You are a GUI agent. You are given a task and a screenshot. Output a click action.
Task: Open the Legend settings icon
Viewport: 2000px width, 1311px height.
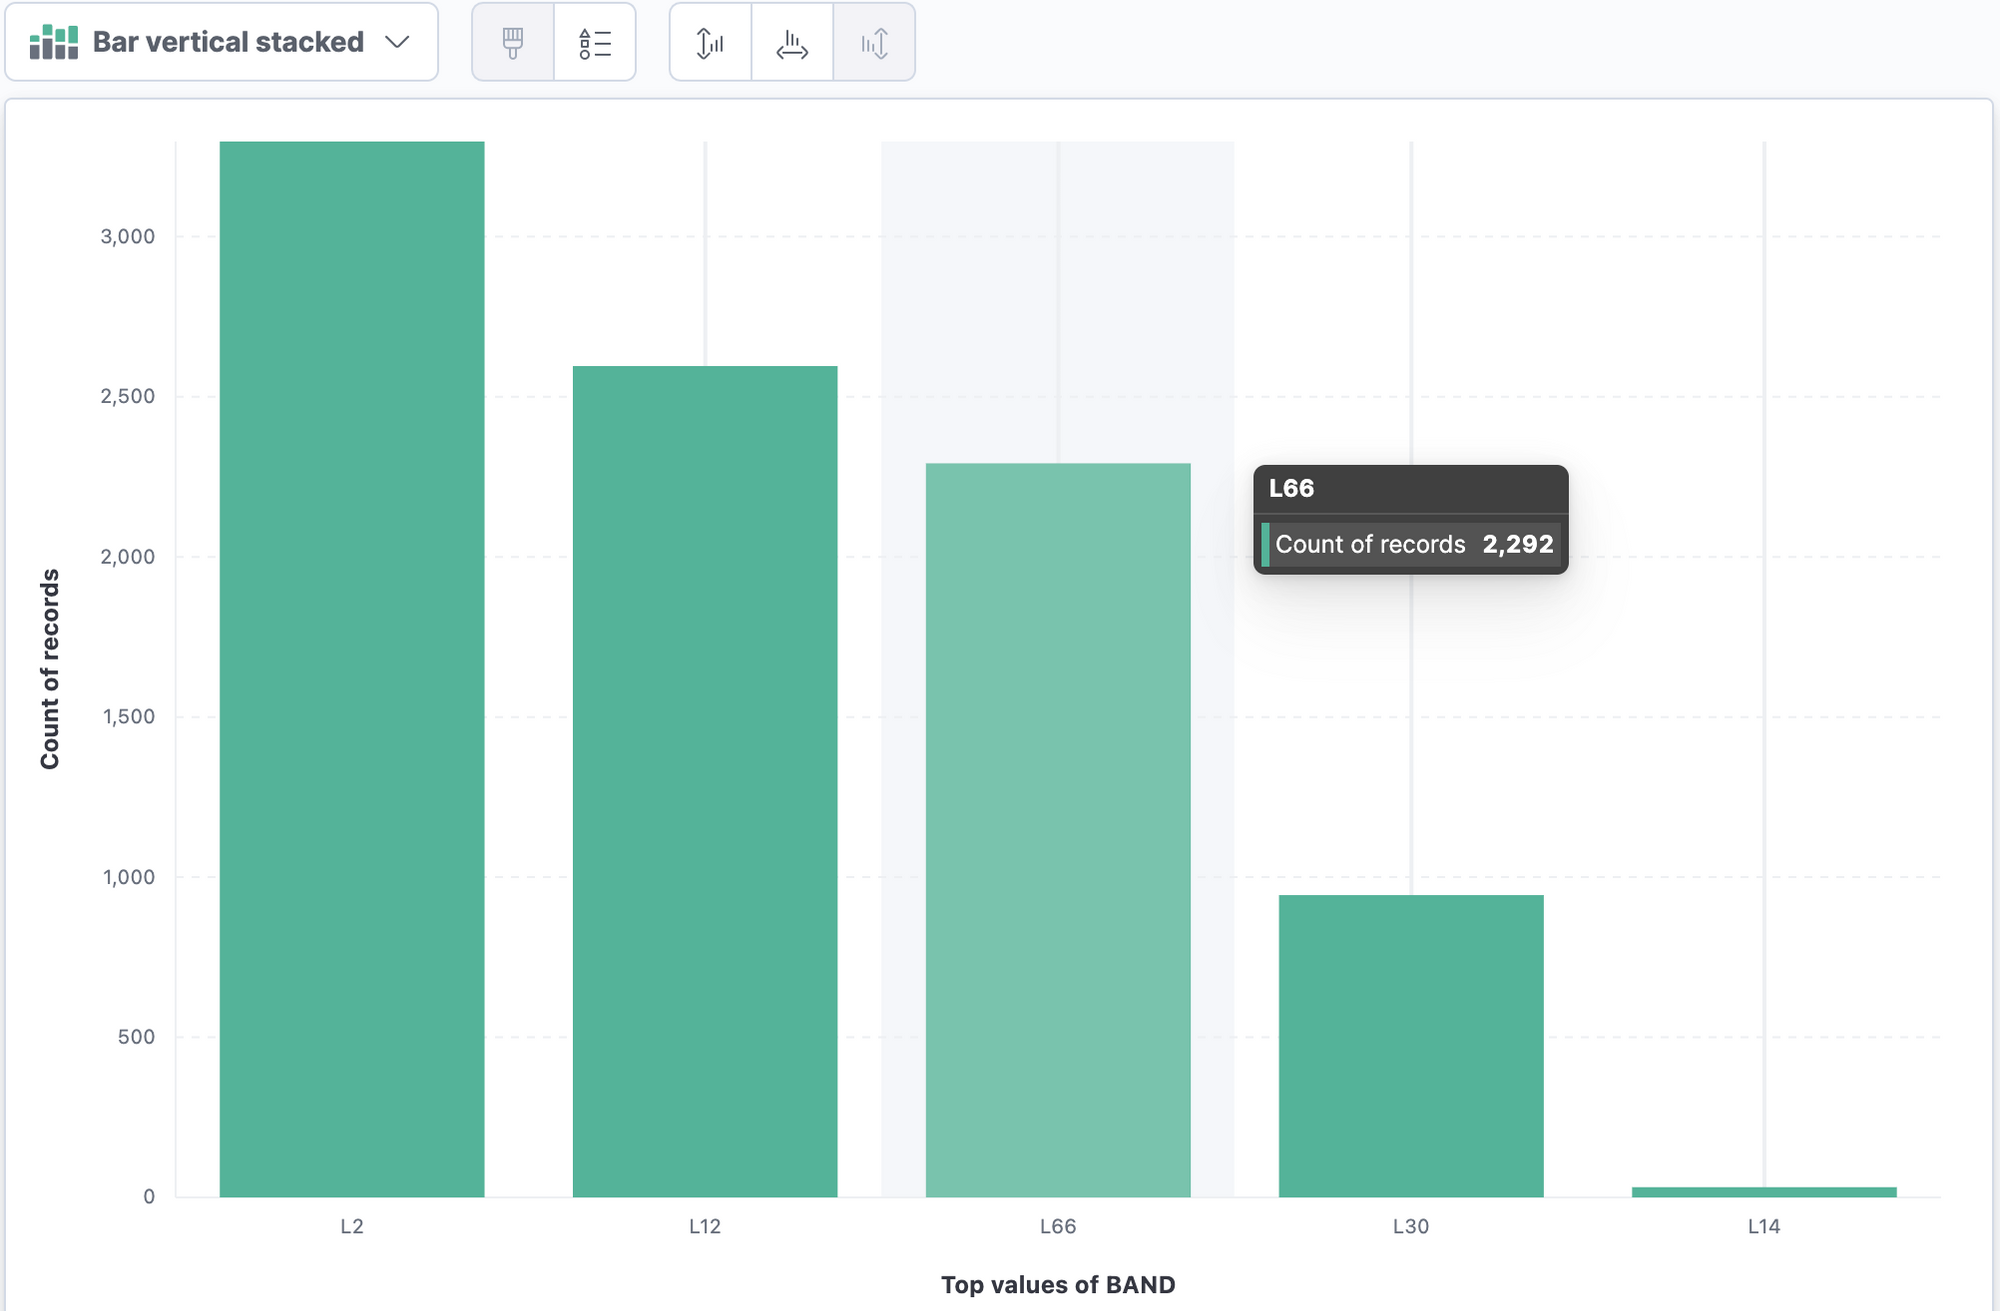click(x=595, y=42)
